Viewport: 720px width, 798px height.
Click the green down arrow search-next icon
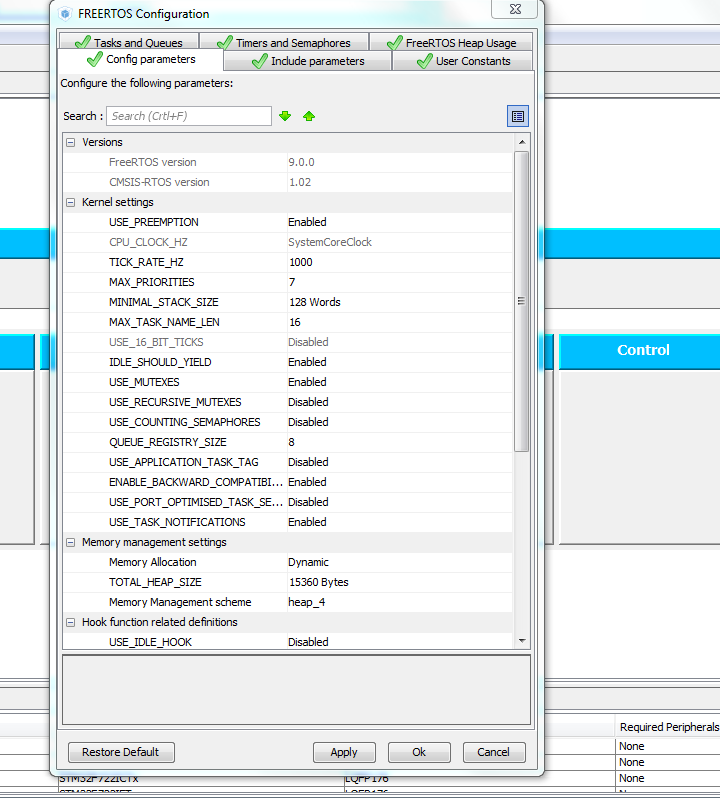pos(285,117)
